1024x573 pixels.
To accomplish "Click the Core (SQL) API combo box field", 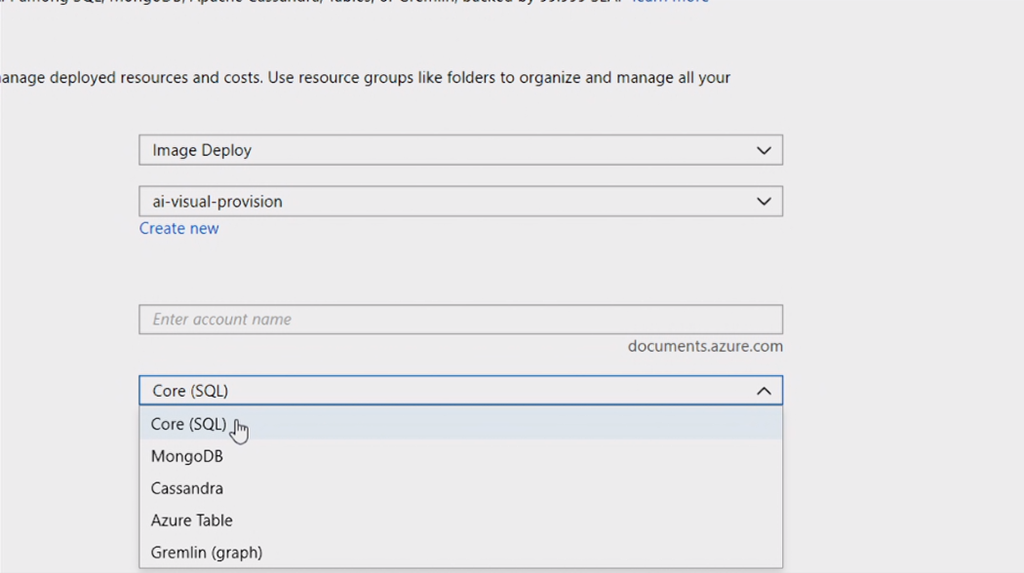I will [440, 391].
